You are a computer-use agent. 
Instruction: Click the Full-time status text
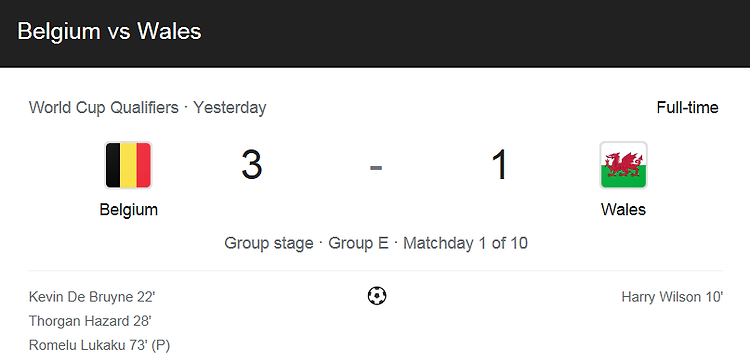coord(687,108)
